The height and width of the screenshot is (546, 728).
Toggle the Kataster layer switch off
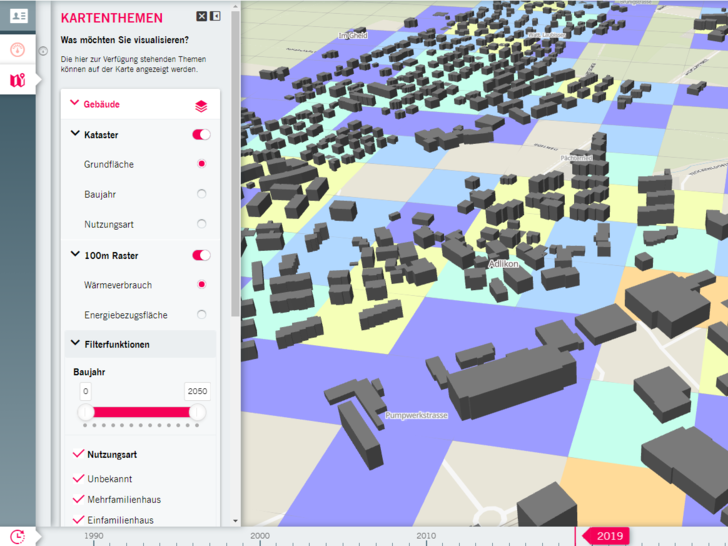click(201, 135)
